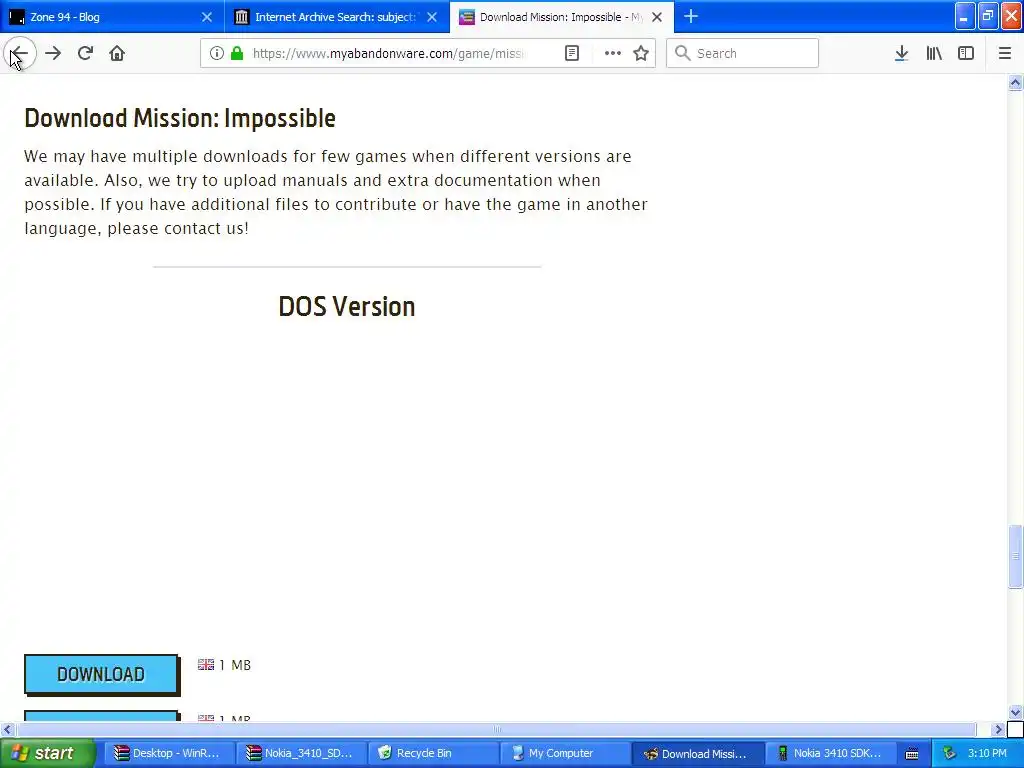
Task: Click the green secure padlock icon
Action: (237, 54)
